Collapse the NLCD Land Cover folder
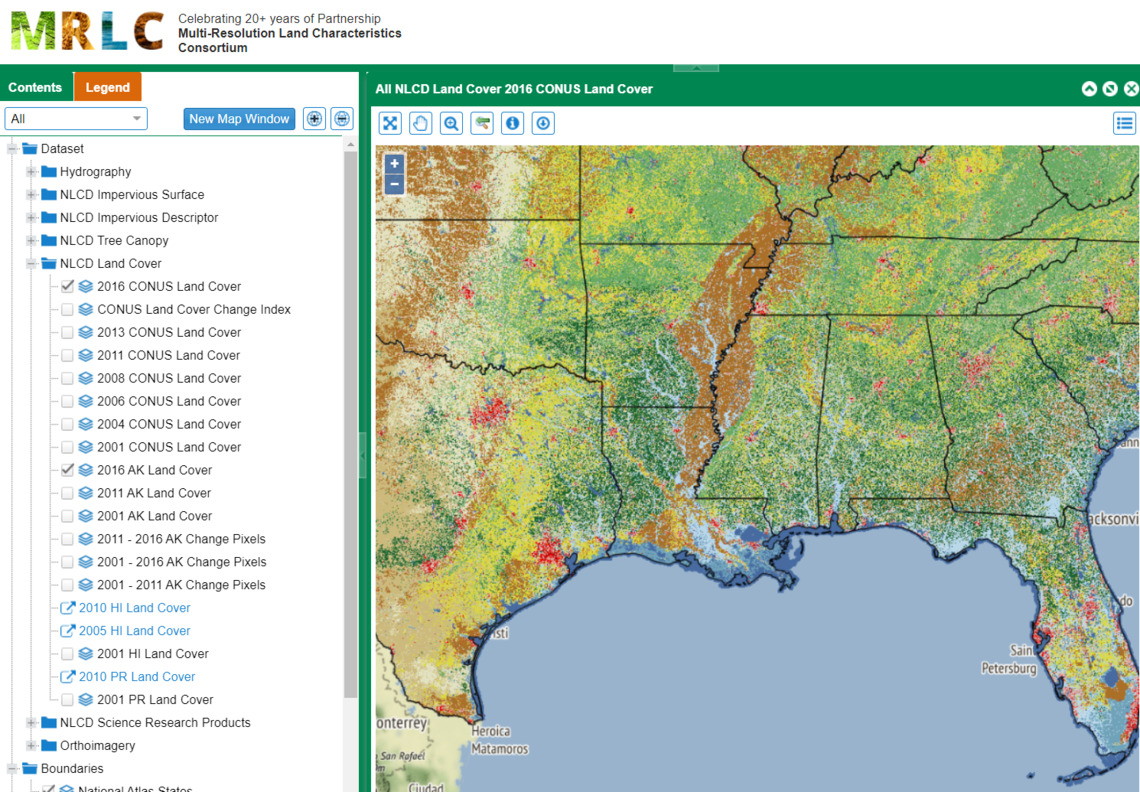The image size is (1140, 792). (29, 263)
